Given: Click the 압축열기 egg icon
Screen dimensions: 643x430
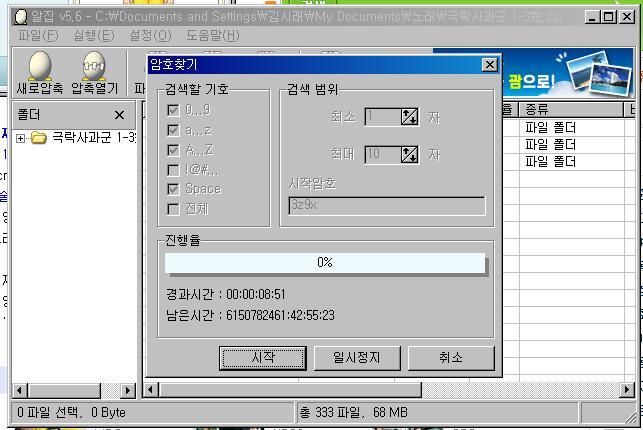Looking at the screenshot, I should pyautogui.click(x=94, y=66).
